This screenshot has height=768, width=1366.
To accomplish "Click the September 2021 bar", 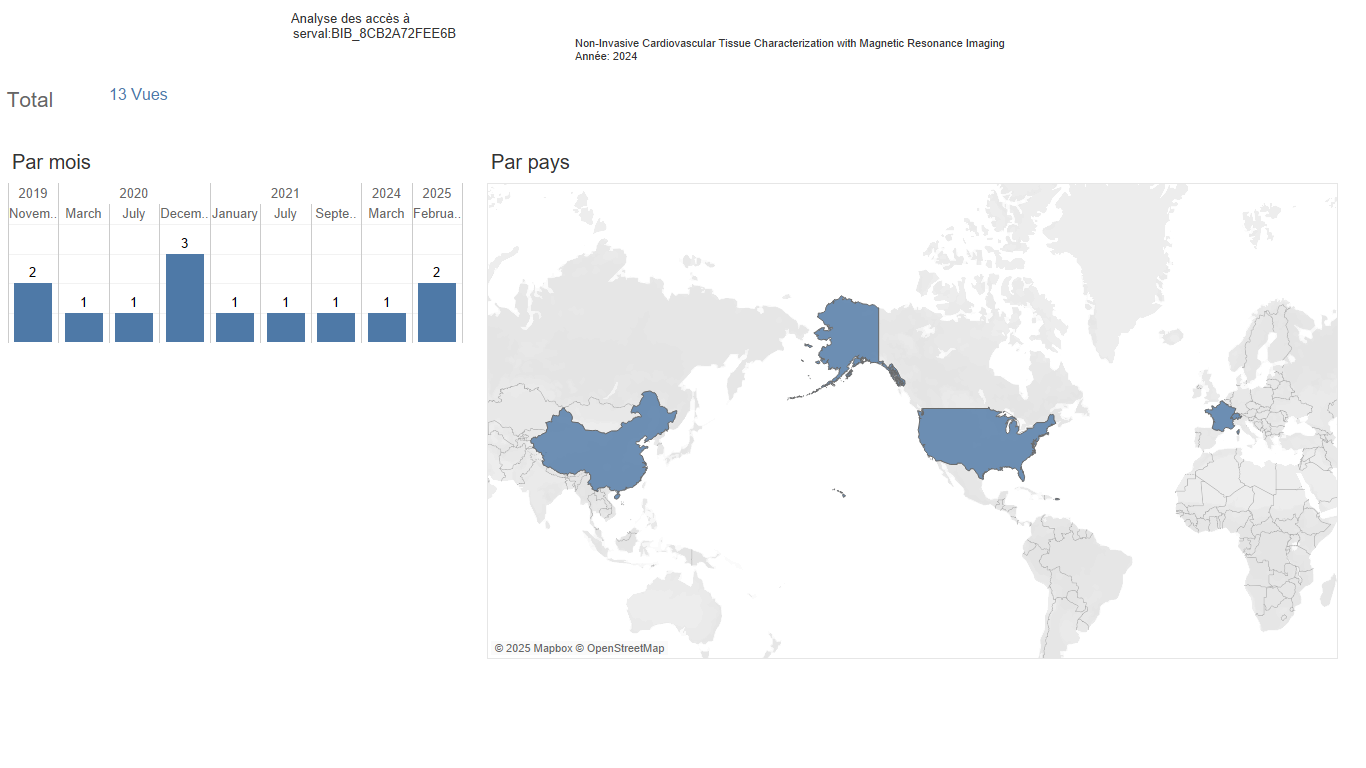I will point(336,328).
